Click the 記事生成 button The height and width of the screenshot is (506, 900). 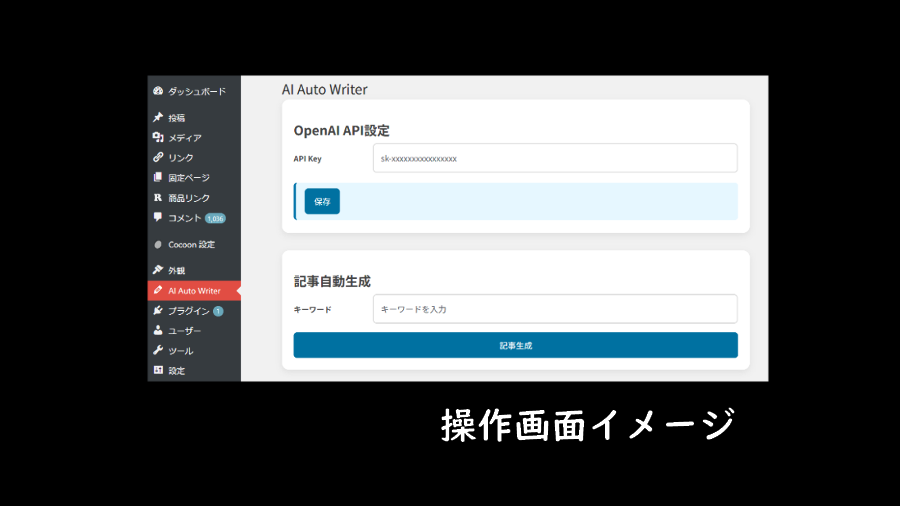(515, 345)
